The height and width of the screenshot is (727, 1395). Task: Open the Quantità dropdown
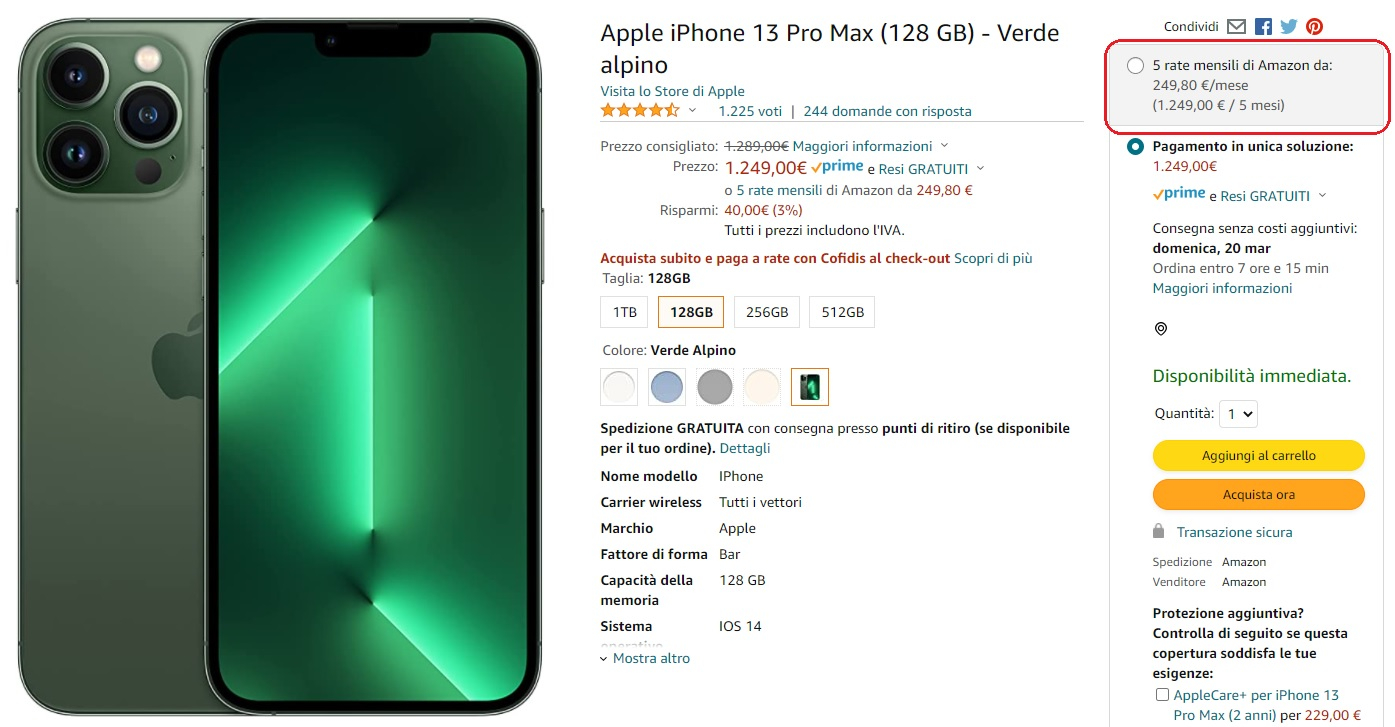[1238, 413]
